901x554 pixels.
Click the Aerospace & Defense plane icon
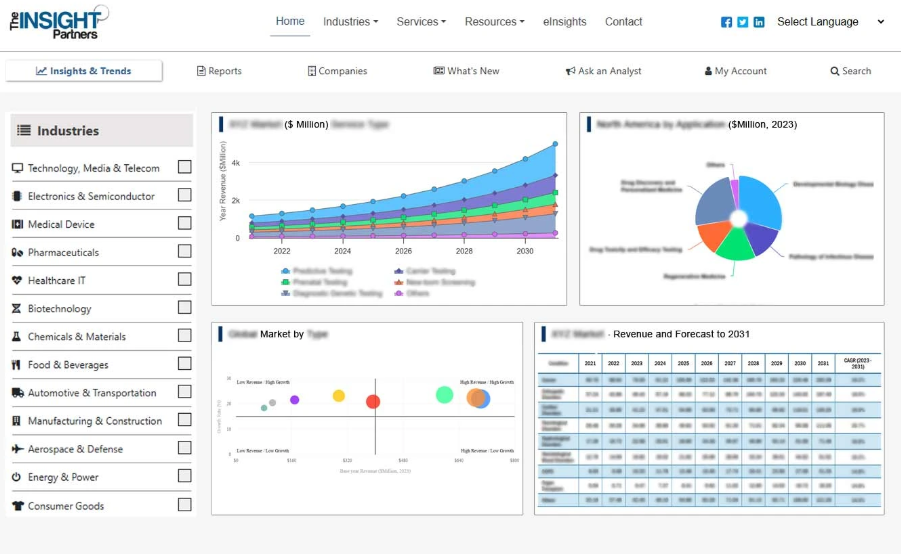[x=17, y=449]
